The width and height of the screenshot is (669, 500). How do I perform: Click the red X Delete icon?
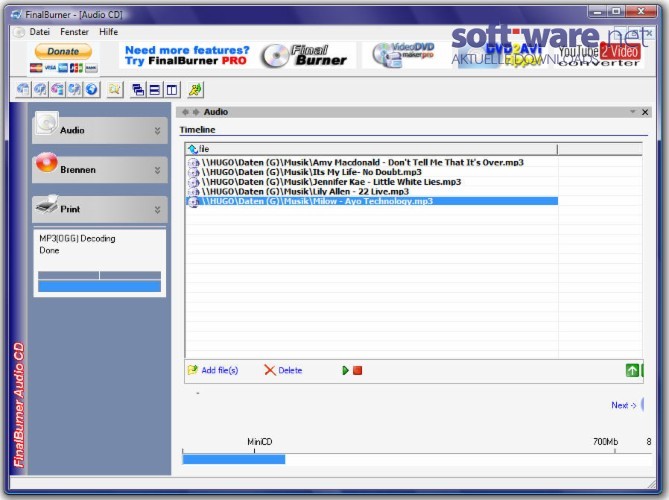pyautogui.click(x=270, y=370)
